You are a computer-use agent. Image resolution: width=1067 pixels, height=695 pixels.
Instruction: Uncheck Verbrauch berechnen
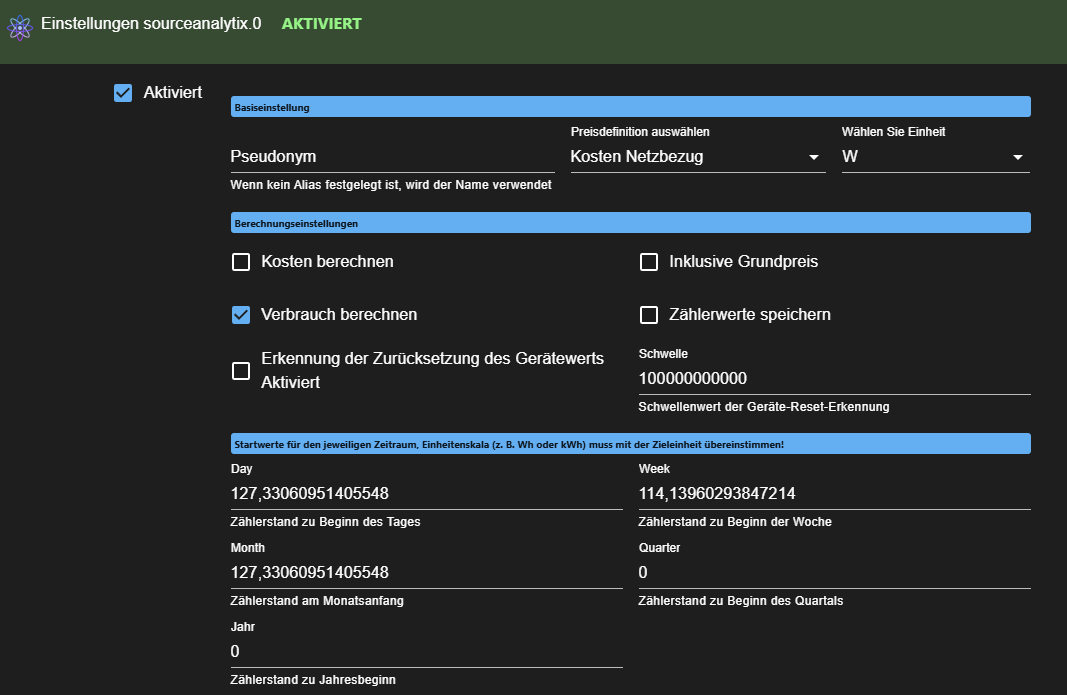tap(241, 315)
